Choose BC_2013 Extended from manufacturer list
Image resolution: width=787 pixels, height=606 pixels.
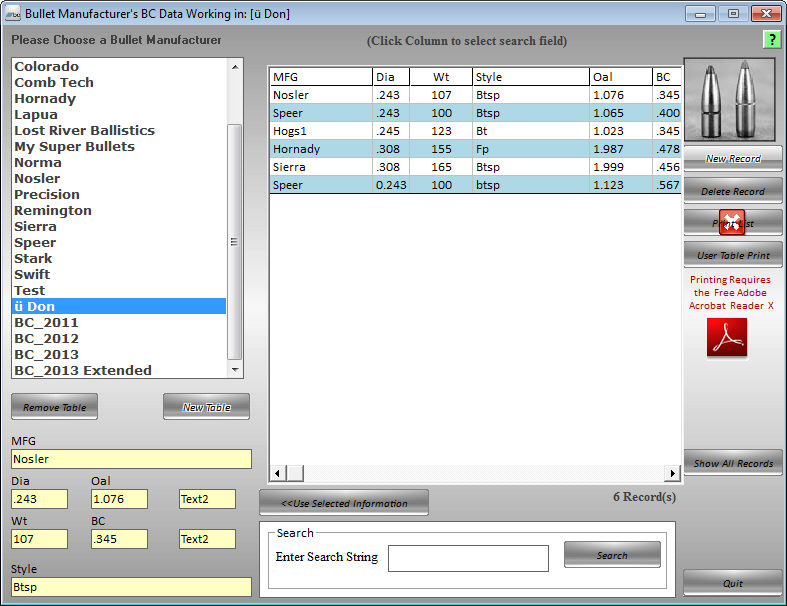tap(83, 371)
